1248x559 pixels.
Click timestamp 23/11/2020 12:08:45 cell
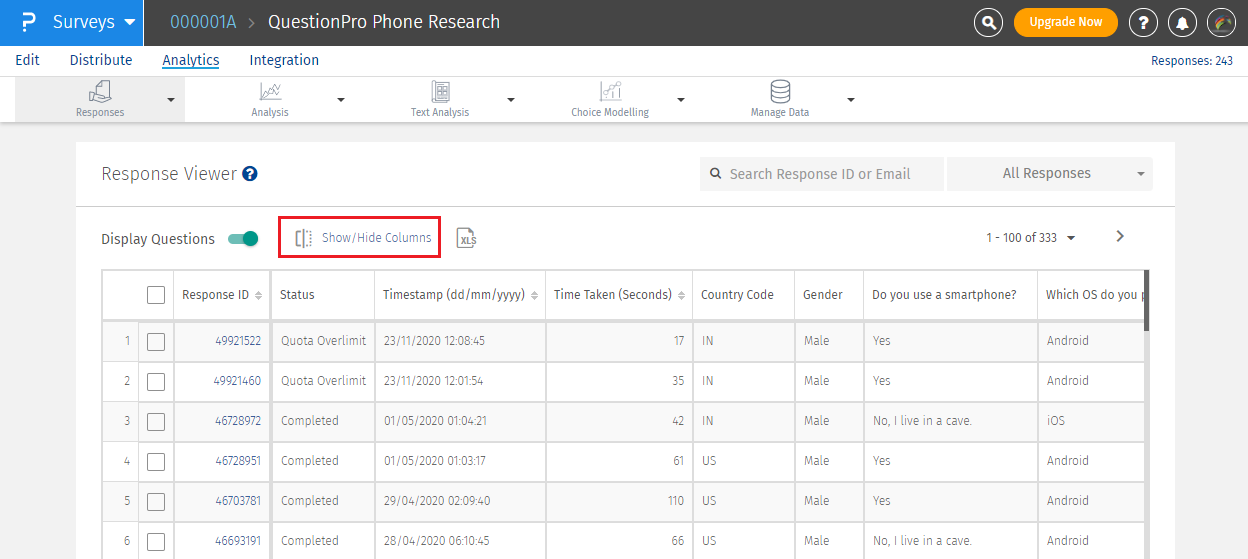tap(460, 341)
